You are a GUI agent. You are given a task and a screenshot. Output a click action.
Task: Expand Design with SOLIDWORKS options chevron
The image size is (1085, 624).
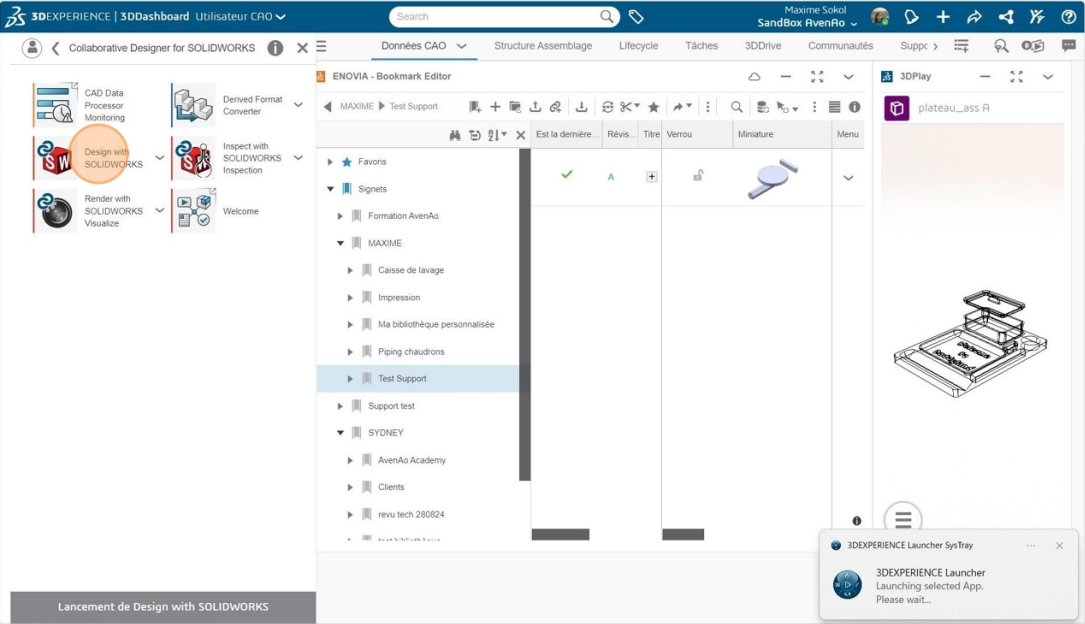pyautogui.click(x=160, y=158)
